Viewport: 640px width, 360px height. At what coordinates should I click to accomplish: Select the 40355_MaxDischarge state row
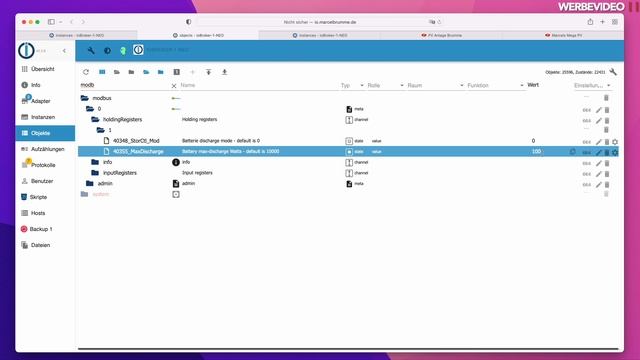[348, 151]
